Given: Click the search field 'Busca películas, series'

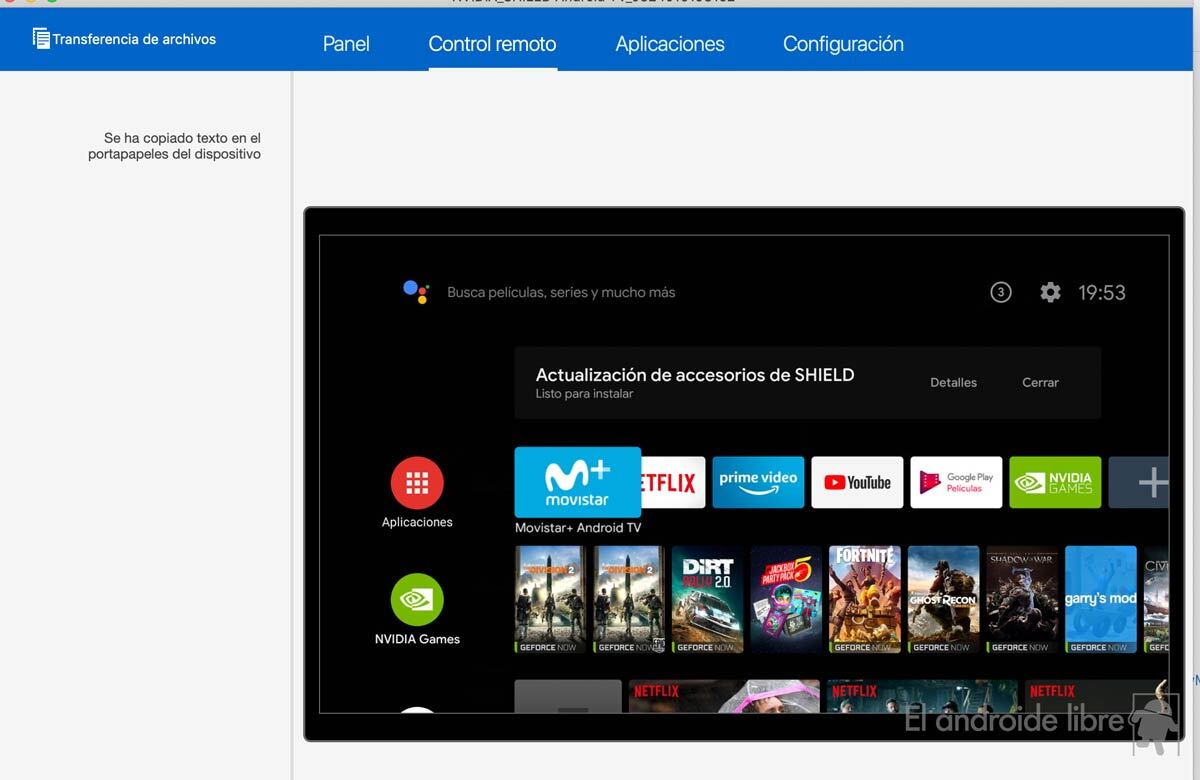Looking at the screenshot, I should point(561,293).
